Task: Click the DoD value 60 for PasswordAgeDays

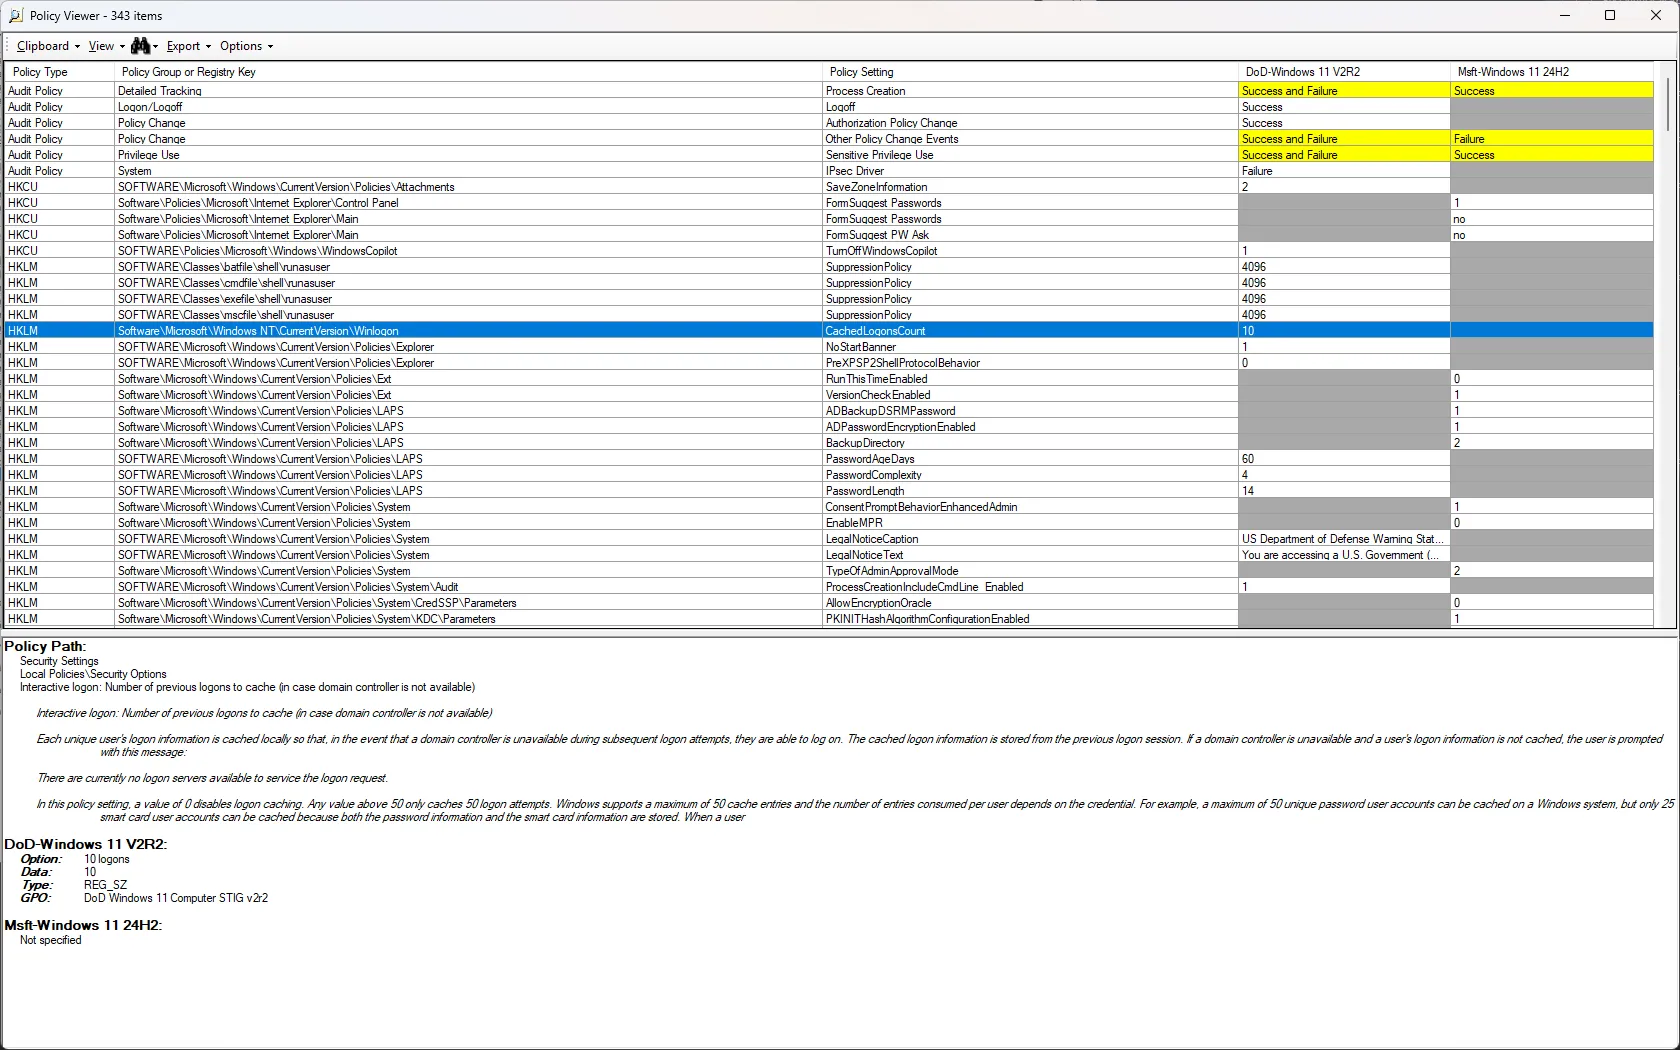Action: (x=1344, y=459)
